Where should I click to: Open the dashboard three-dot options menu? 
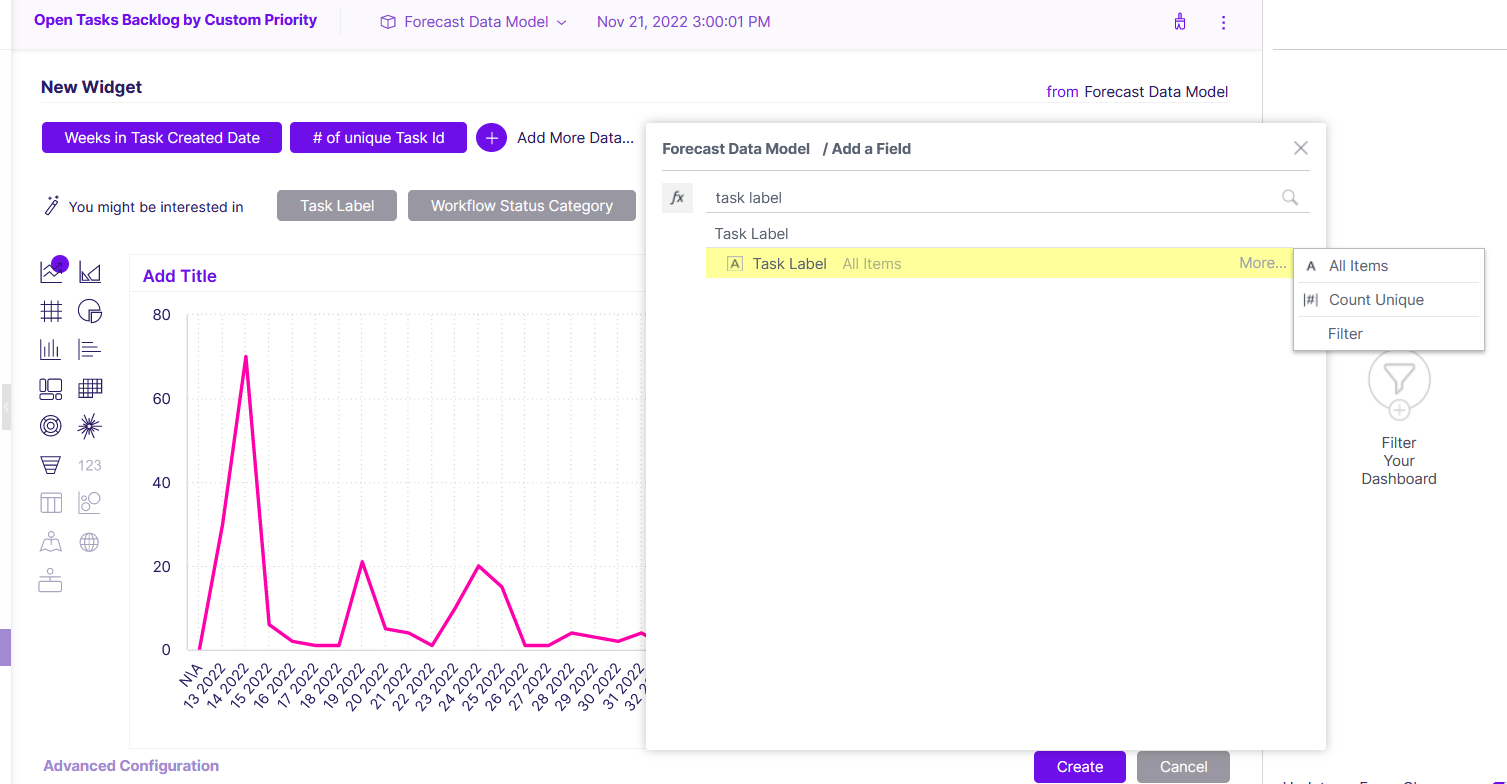click(1223, 22)
